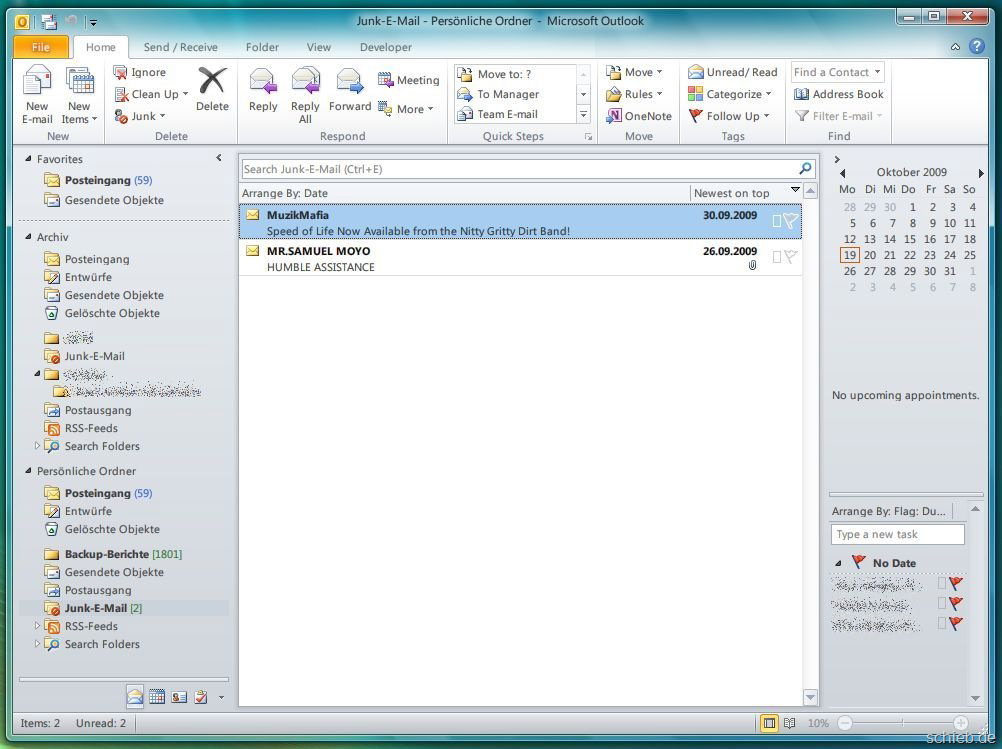Expand RSS-Feeds under Persönliche Ordner
1002x749 pixels.
click(38, 626)
